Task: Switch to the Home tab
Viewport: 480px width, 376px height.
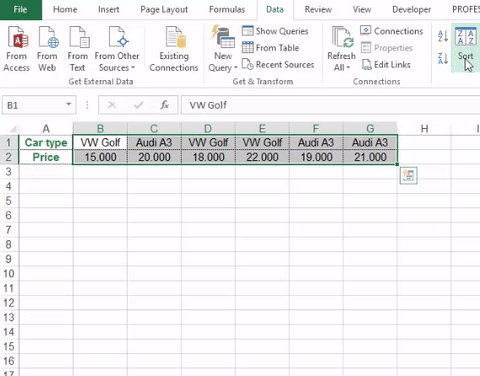Action: coord(65,10)
